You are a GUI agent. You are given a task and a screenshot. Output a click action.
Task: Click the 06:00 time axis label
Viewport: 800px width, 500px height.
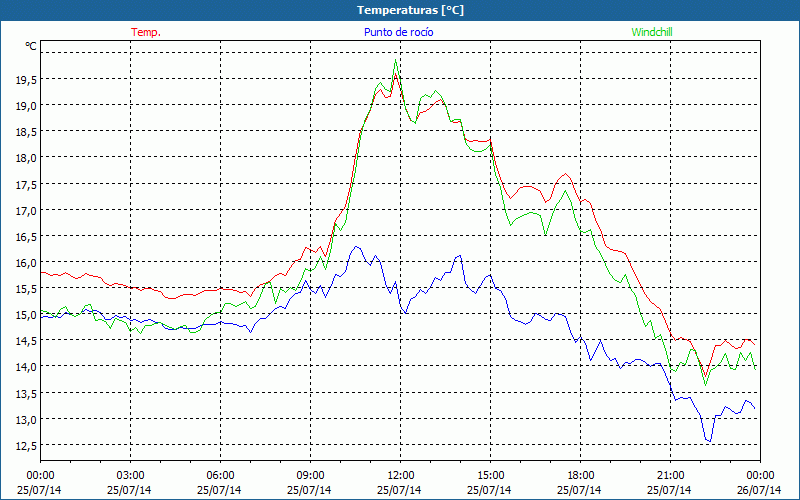pos(220,476)
